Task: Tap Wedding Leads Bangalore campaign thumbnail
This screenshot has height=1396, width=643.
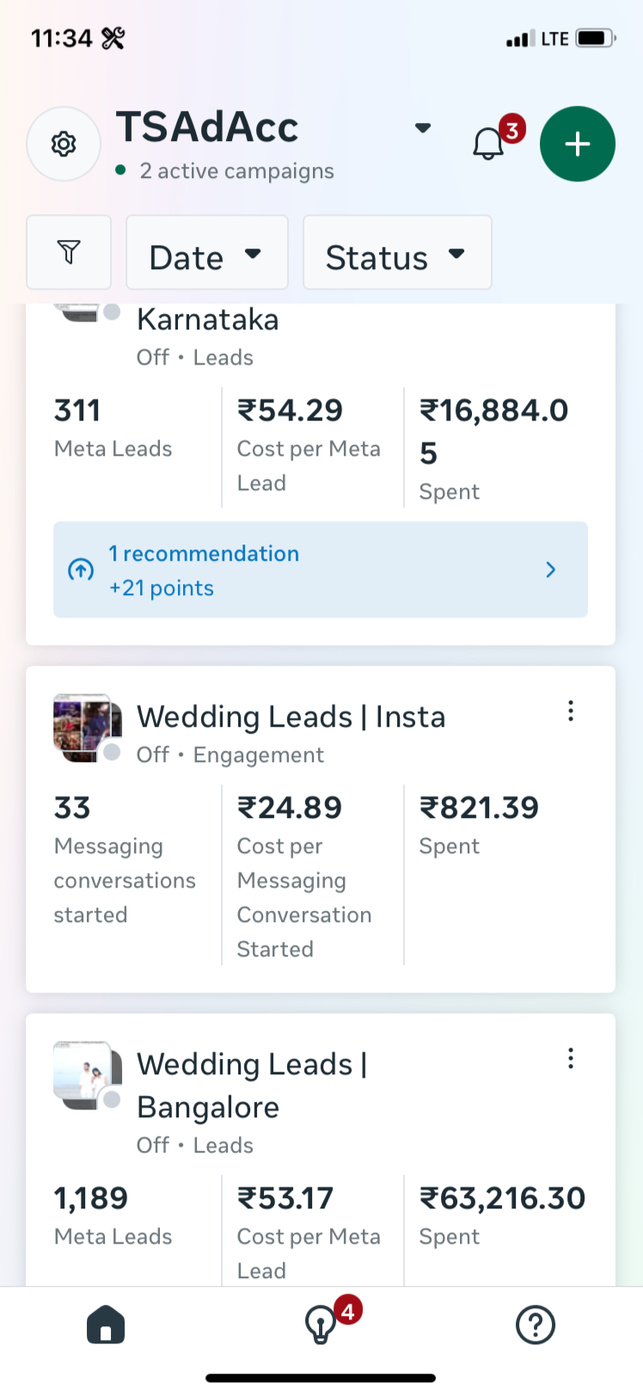Action: click(86, 1074)
